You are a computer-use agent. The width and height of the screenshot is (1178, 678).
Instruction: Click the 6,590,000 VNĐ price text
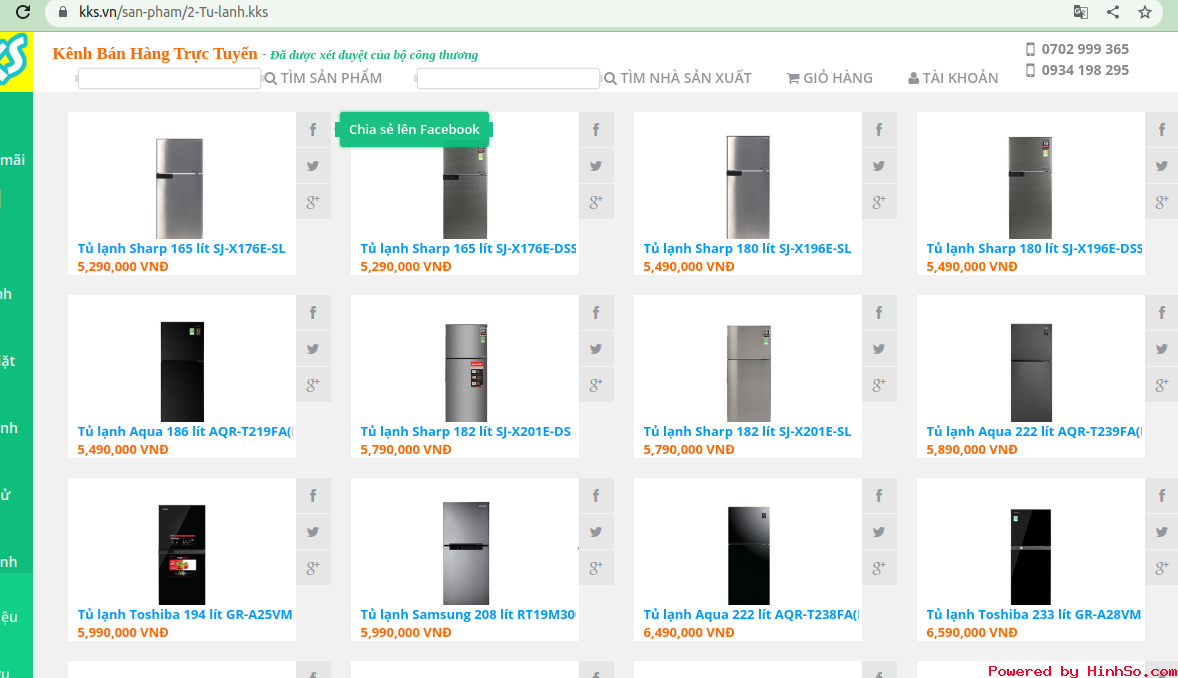pos(971,633)
